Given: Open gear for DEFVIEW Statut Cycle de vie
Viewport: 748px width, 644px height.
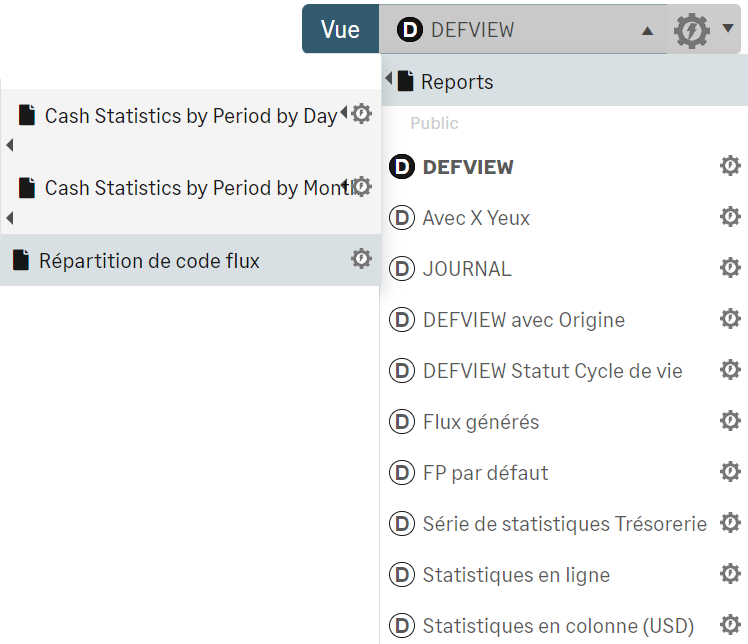Looking at the screenshot, I should tap(730, 370).
